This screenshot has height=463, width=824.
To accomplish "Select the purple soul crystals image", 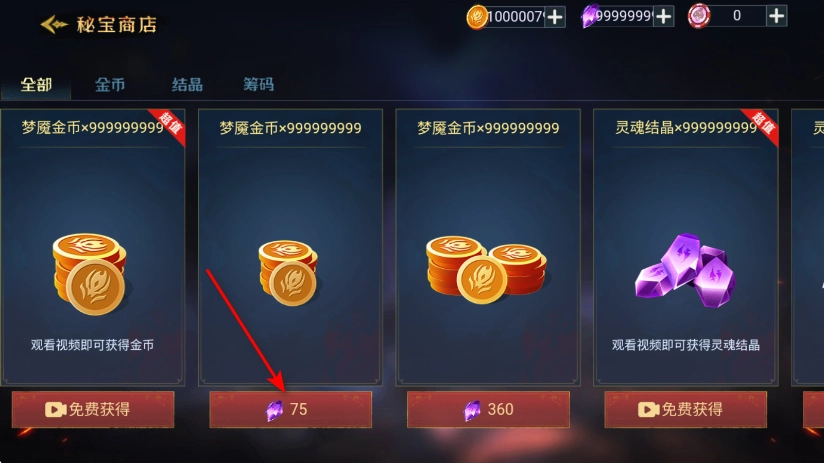I will (x=685, y=271).
